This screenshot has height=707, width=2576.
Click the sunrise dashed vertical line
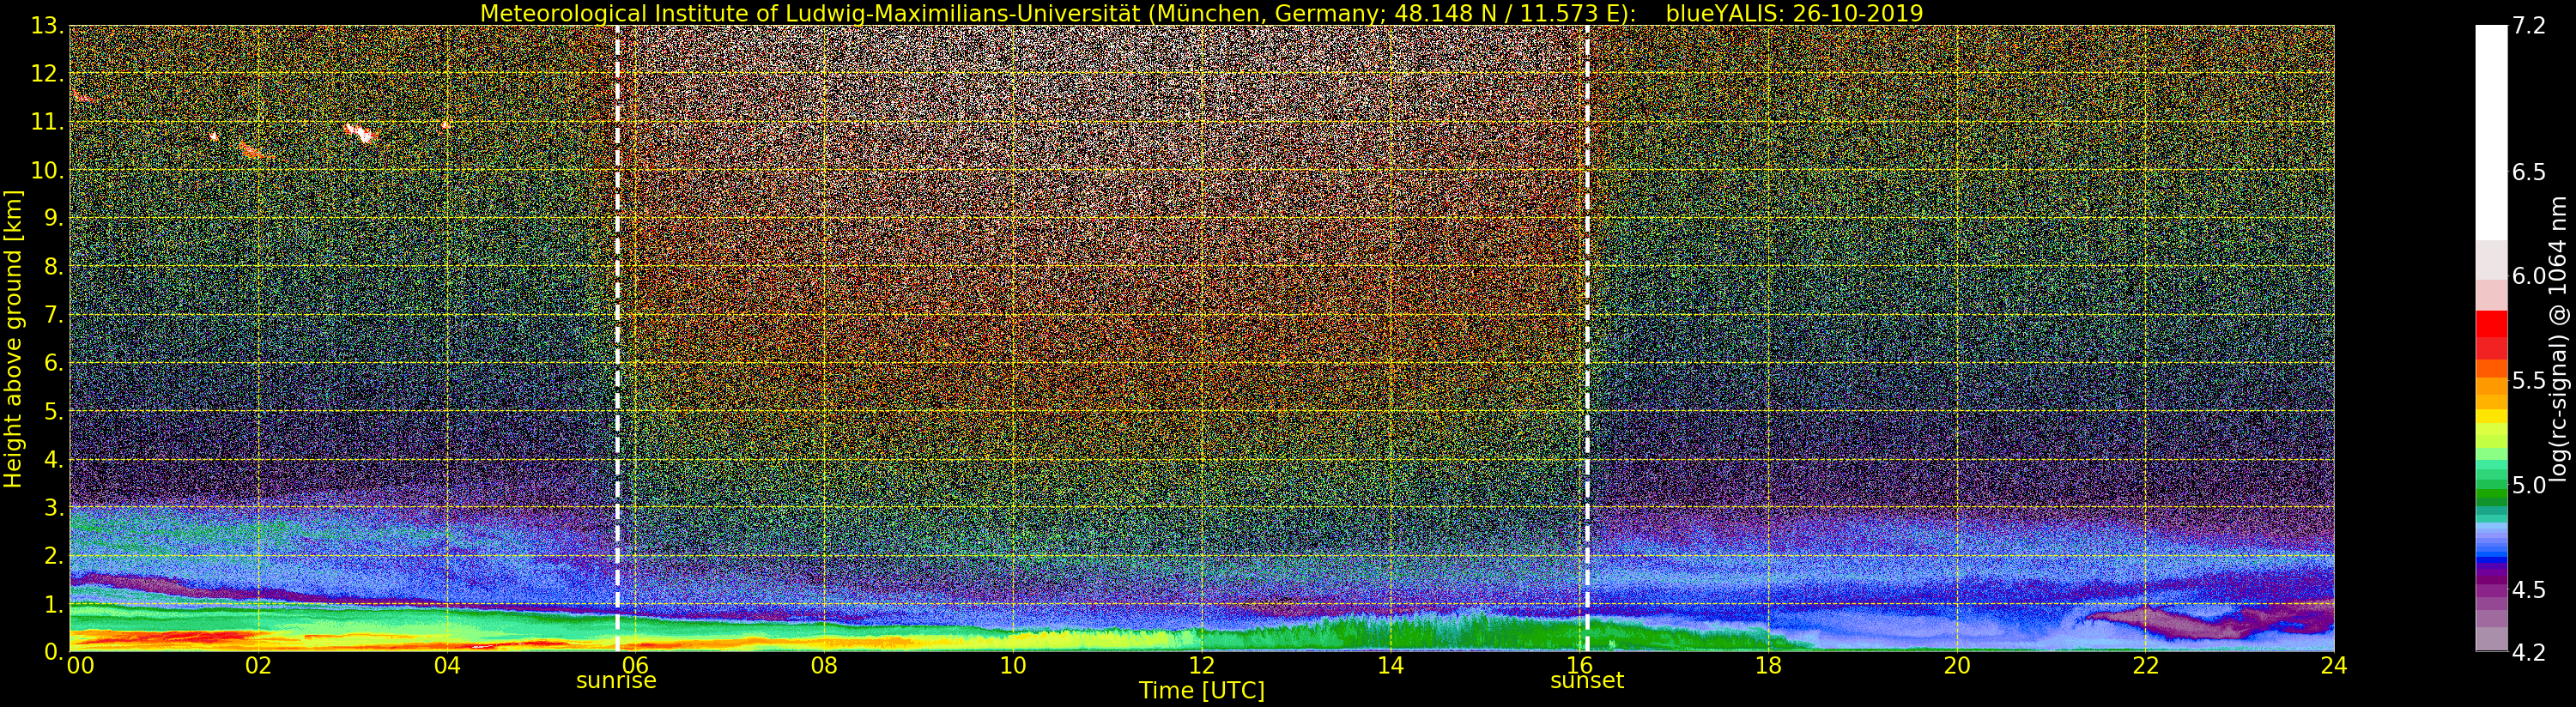[617, 338]
